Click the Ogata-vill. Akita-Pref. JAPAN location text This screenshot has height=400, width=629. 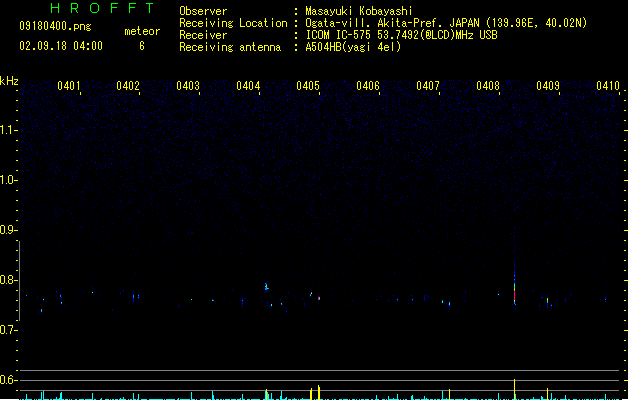pos(446,23)
